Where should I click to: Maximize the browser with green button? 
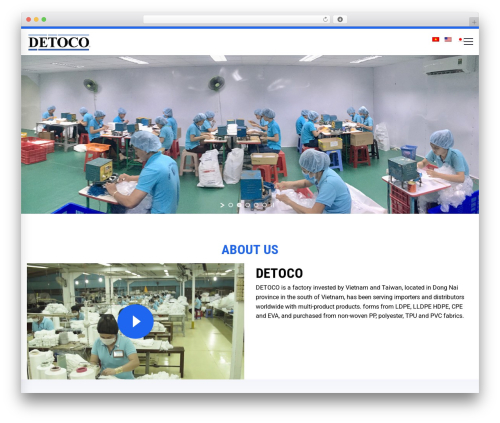(44, 19)
